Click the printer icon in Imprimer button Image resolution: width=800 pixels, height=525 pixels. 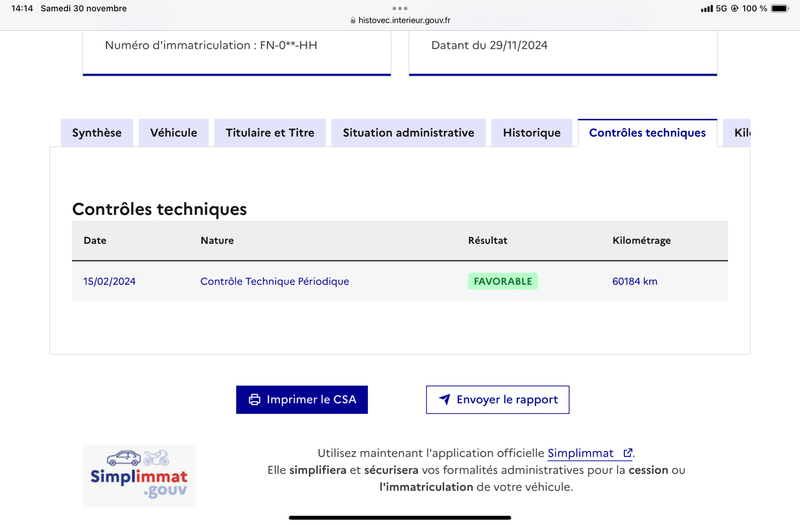pyautogui.click(x=254, y=399)
